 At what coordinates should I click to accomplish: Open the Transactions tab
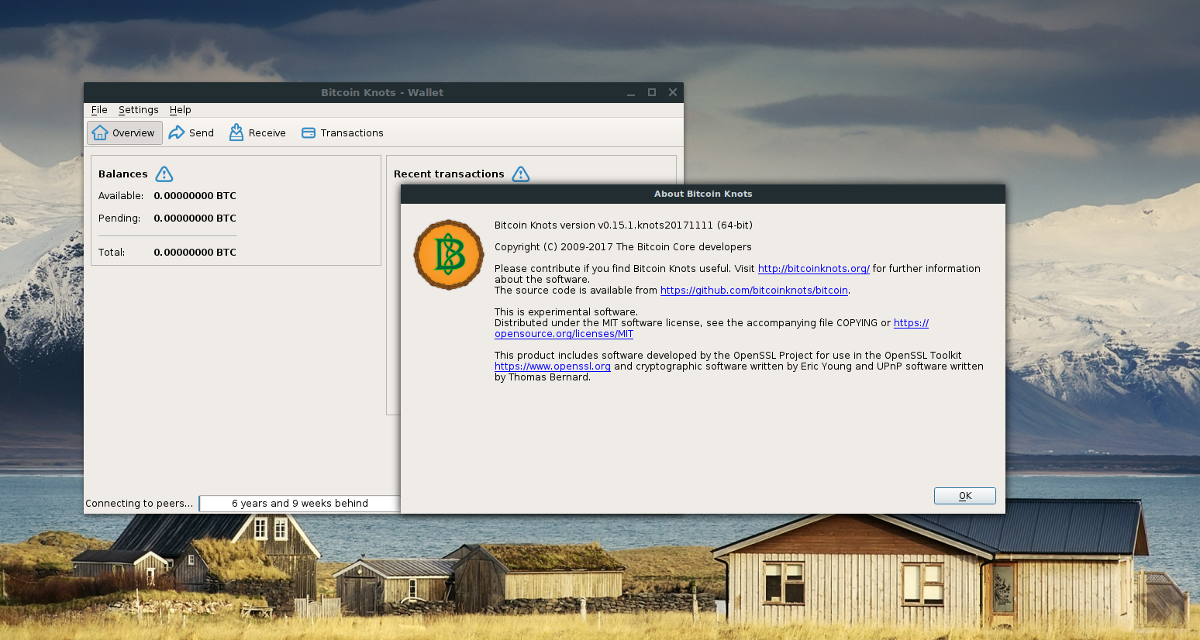click(342, 133)
